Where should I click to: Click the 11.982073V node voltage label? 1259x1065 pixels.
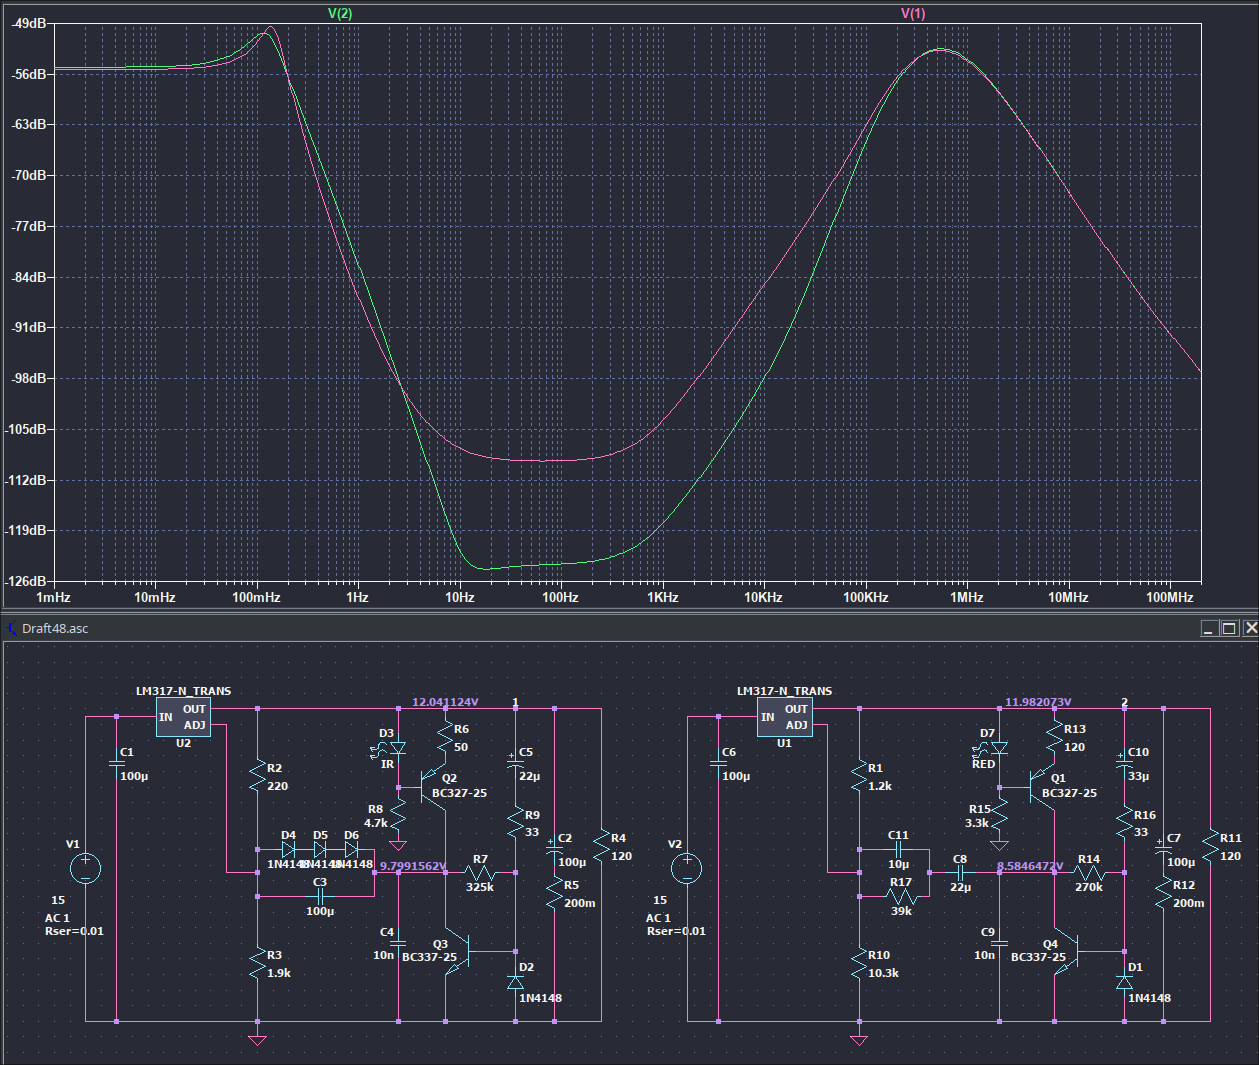coord(1038,702)
